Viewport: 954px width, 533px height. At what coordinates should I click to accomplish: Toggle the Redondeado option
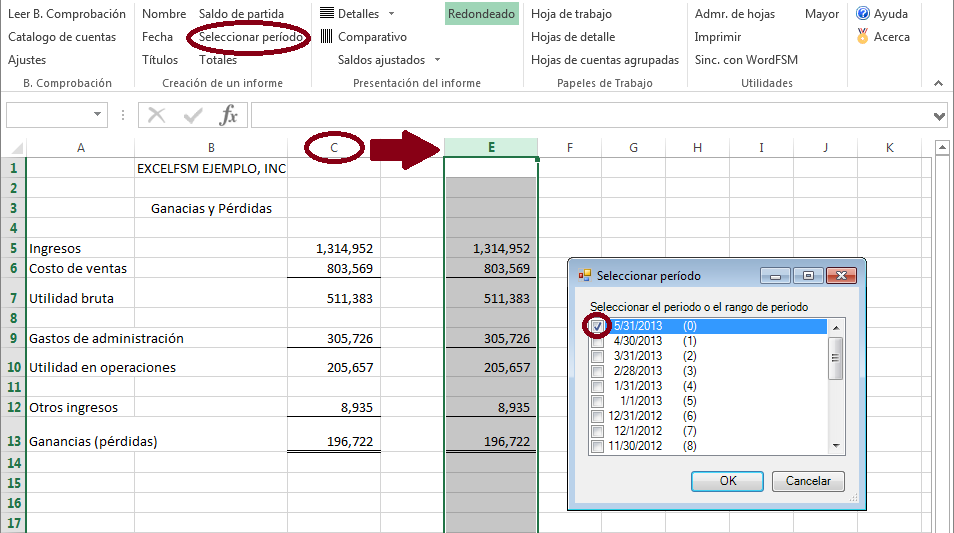pos(481,13)
